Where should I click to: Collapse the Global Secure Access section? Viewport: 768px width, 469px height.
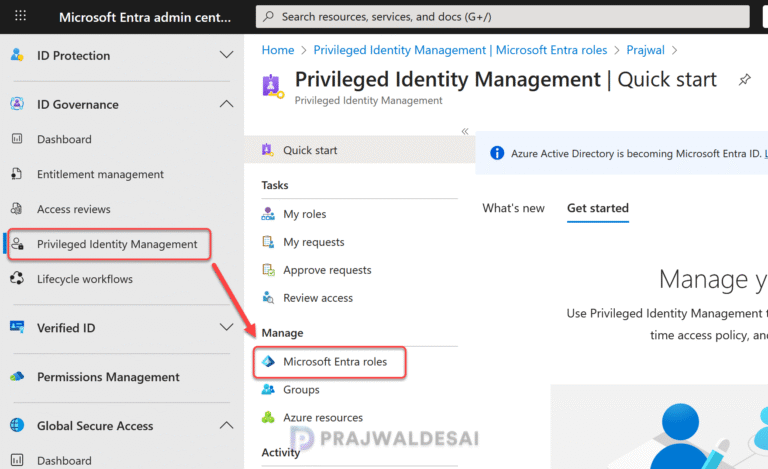(226, 425)
